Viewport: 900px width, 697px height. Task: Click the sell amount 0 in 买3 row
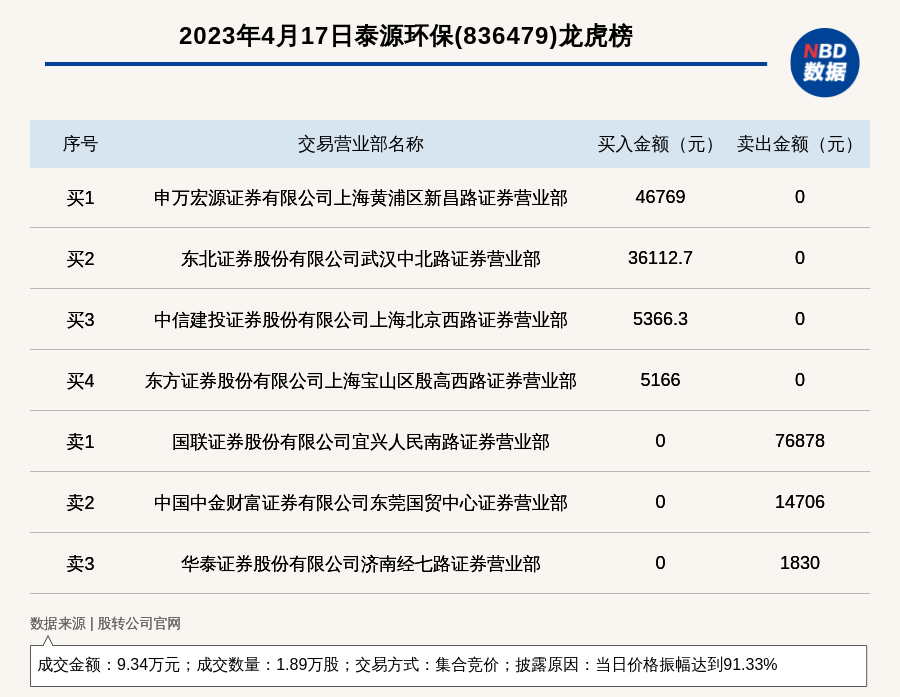[800, 319]
